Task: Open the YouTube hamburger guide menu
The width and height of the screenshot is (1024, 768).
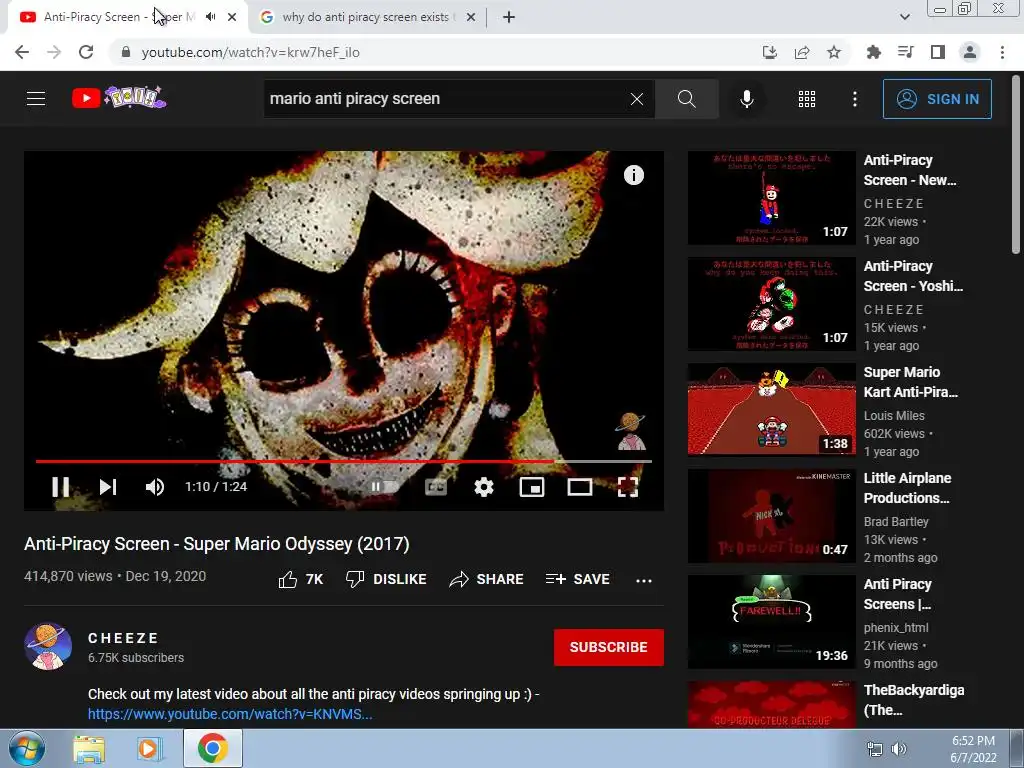Action: tap(36, 99)
